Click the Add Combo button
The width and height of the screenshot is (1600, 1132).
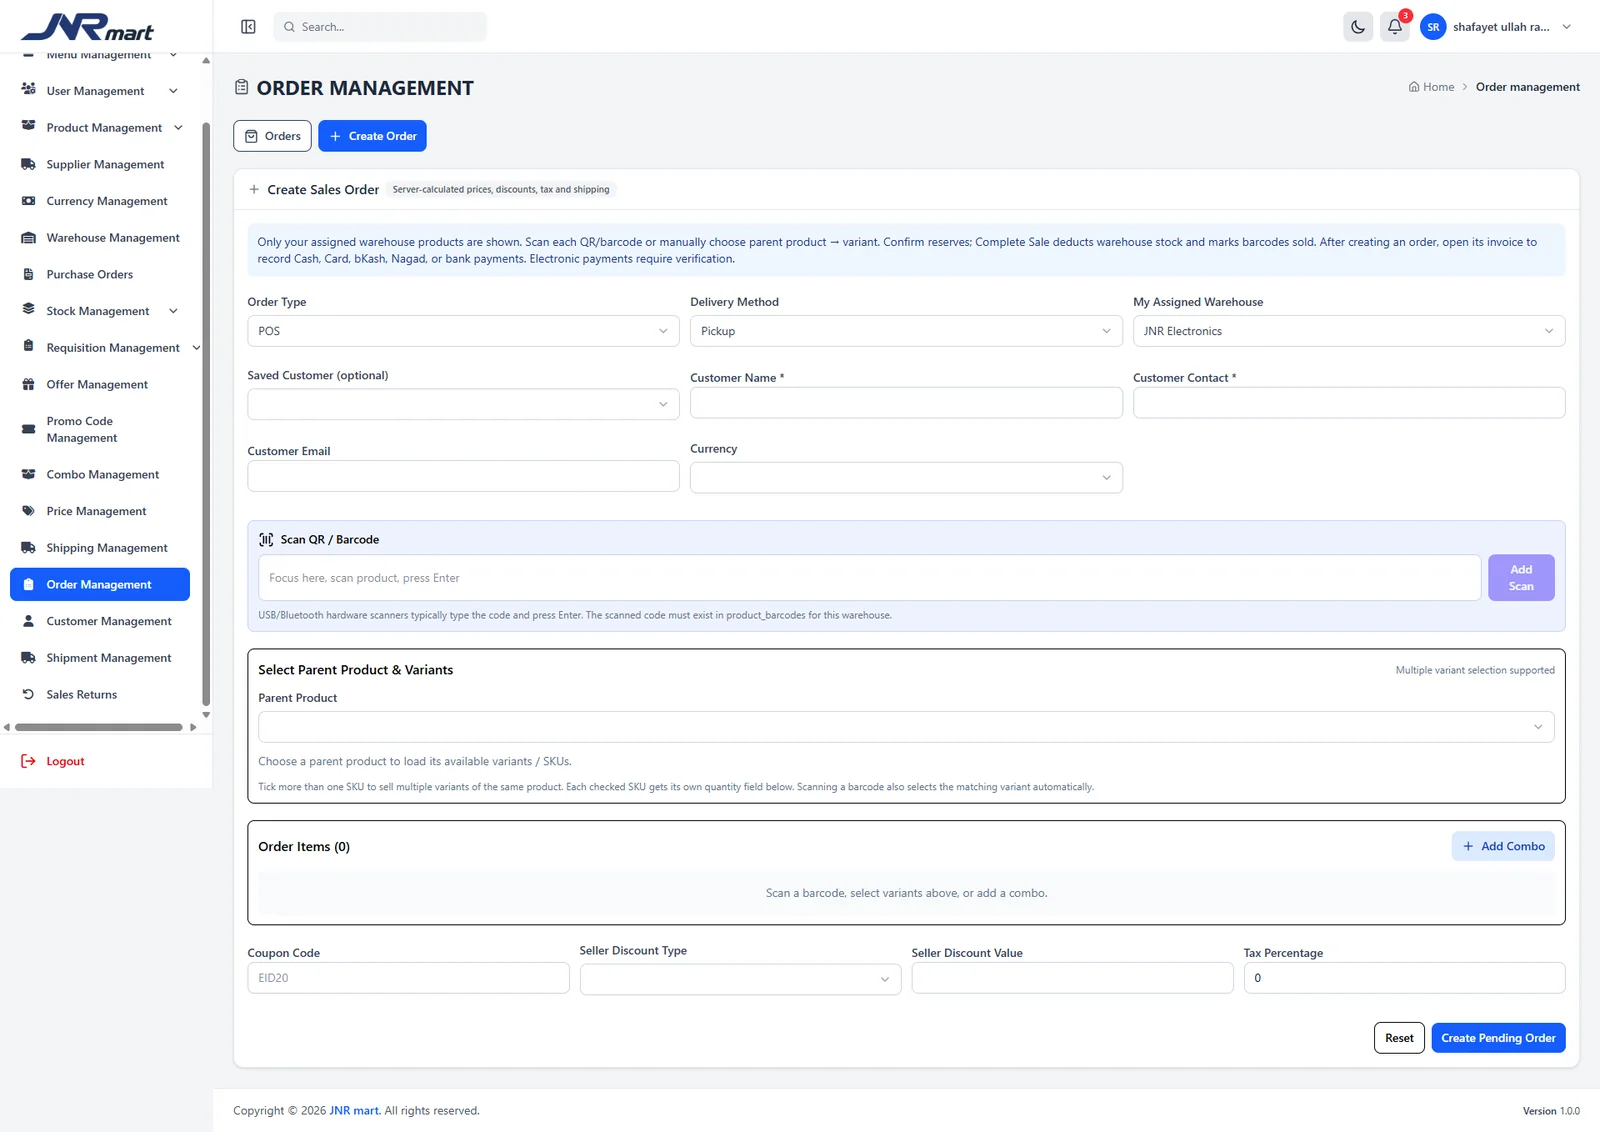click(x=1503, y=846)
